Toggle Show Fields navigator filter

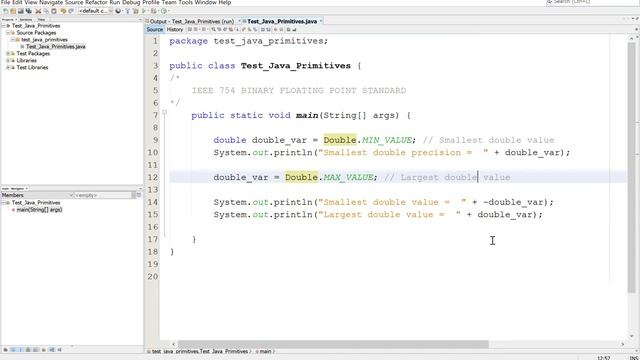point(13,350)
